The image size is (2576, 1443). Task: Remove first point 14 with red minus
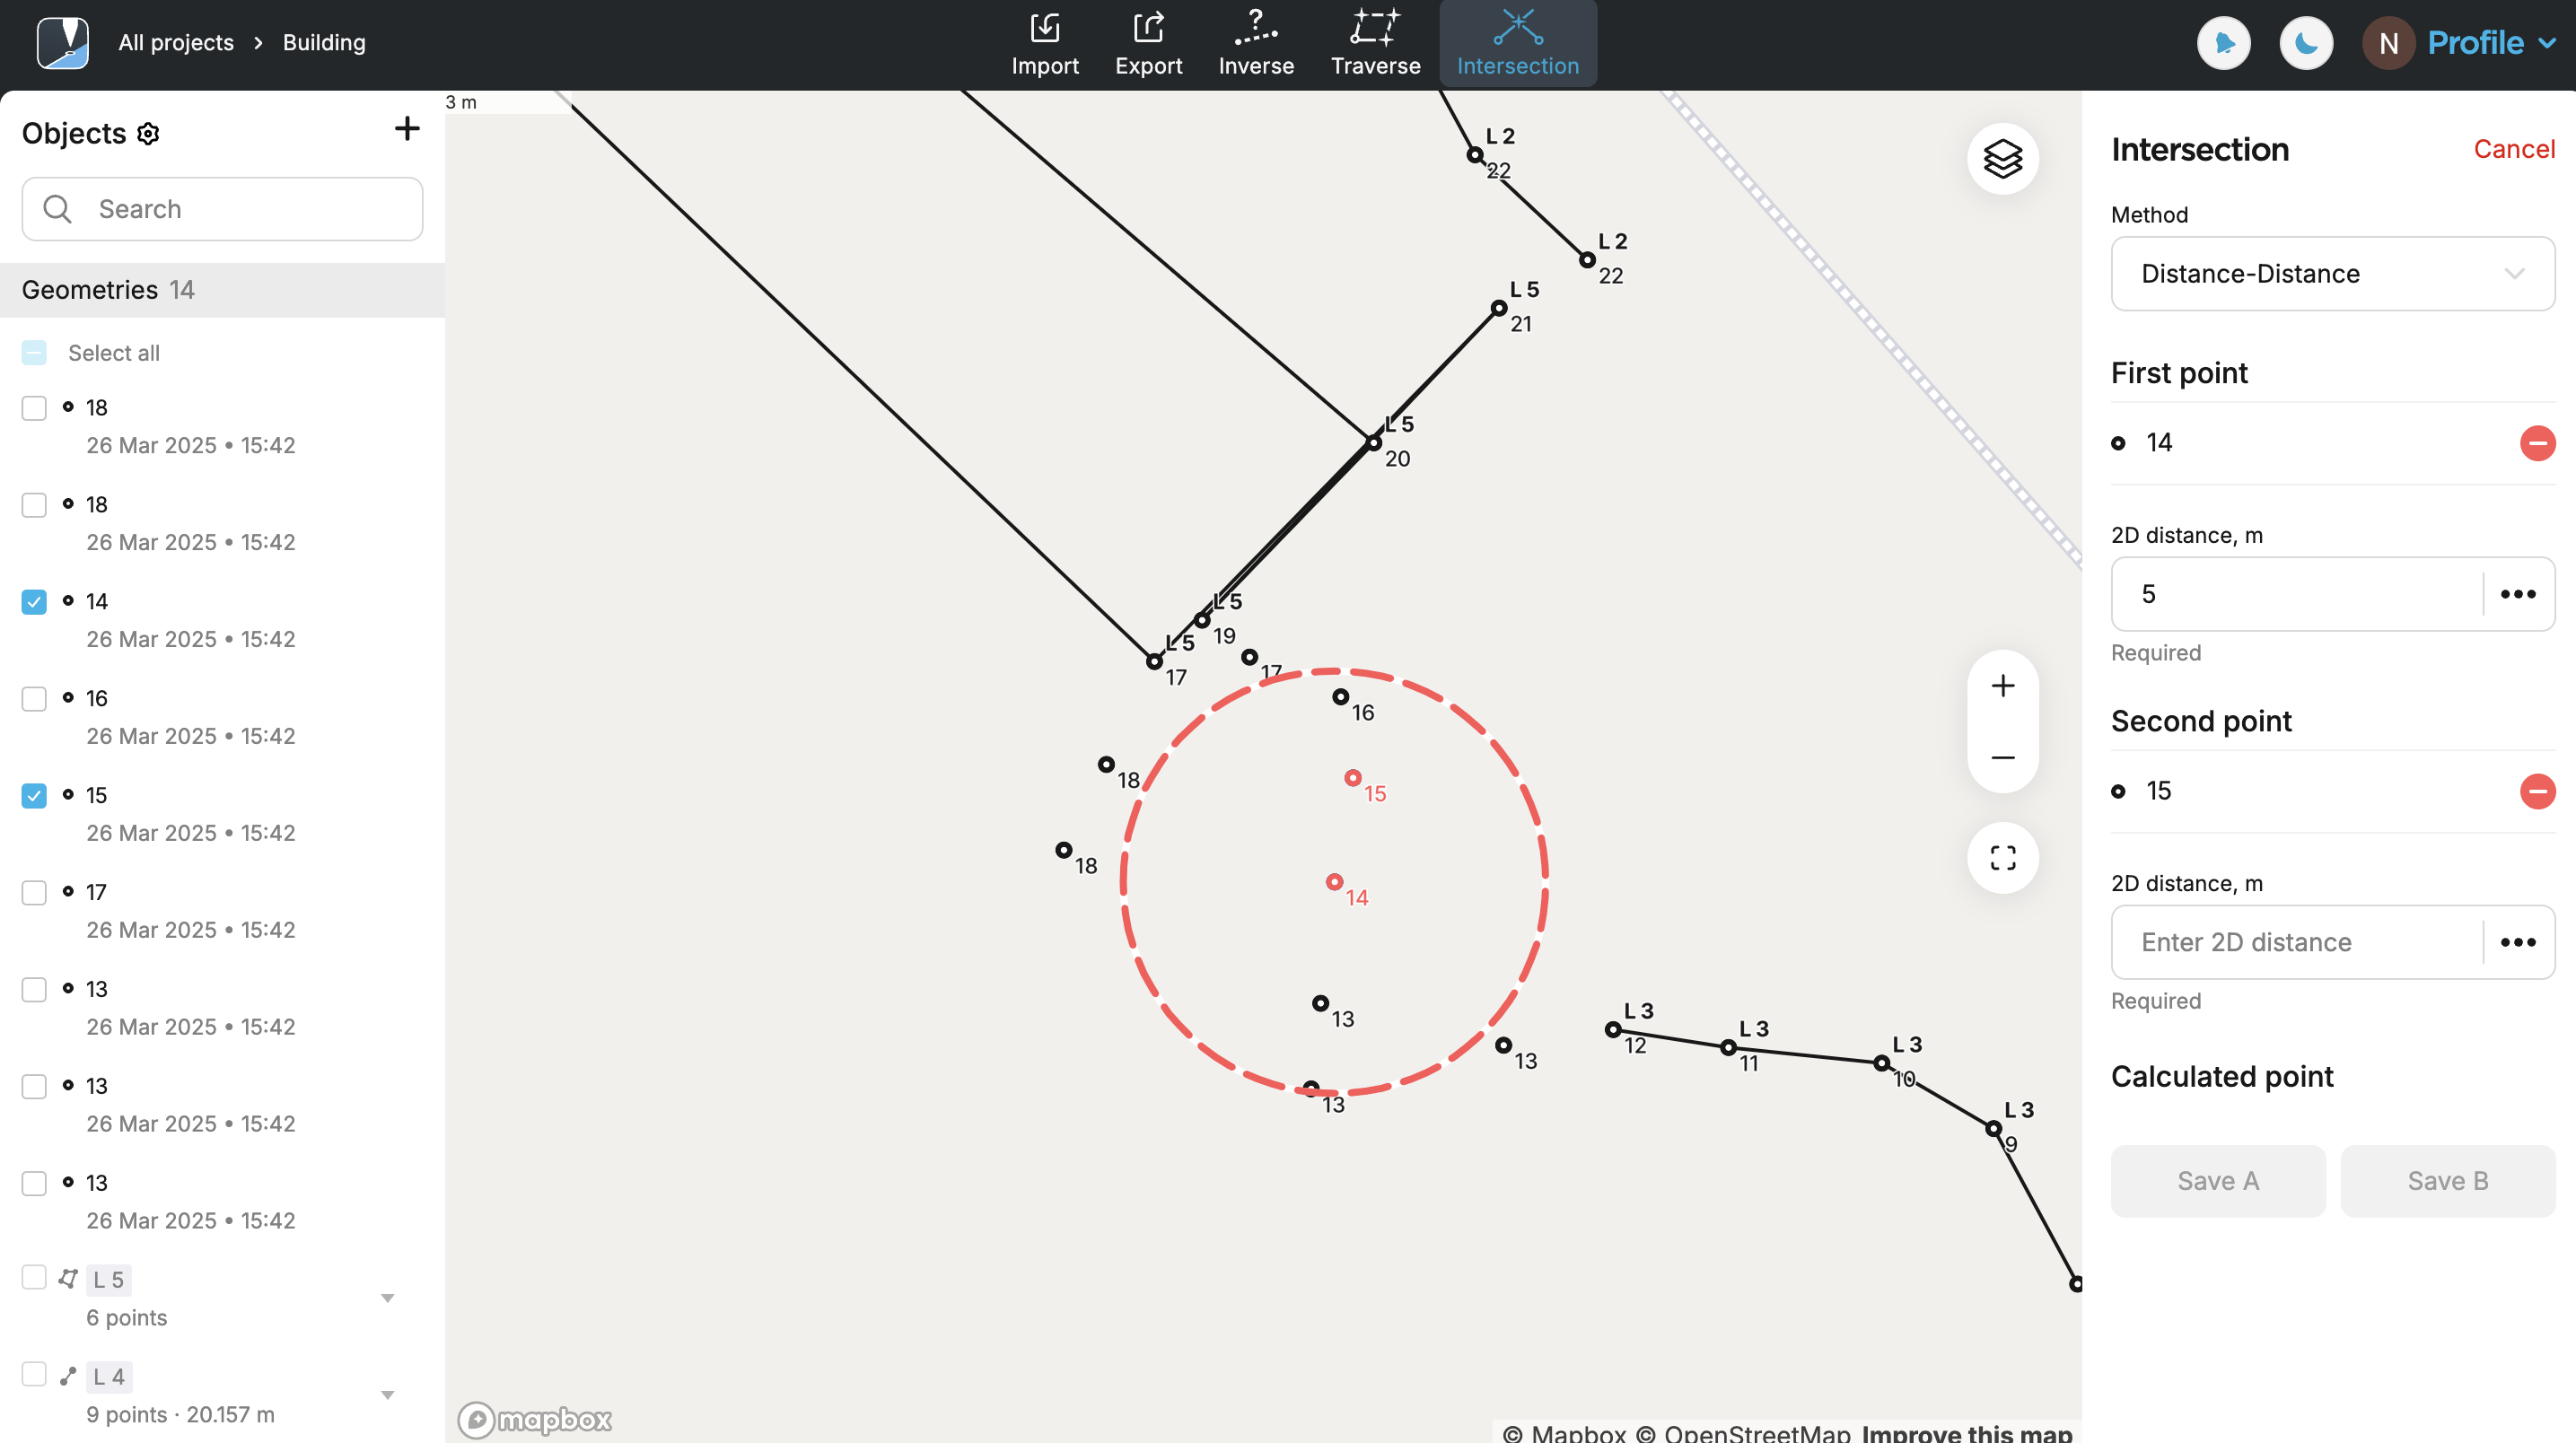2538,443
